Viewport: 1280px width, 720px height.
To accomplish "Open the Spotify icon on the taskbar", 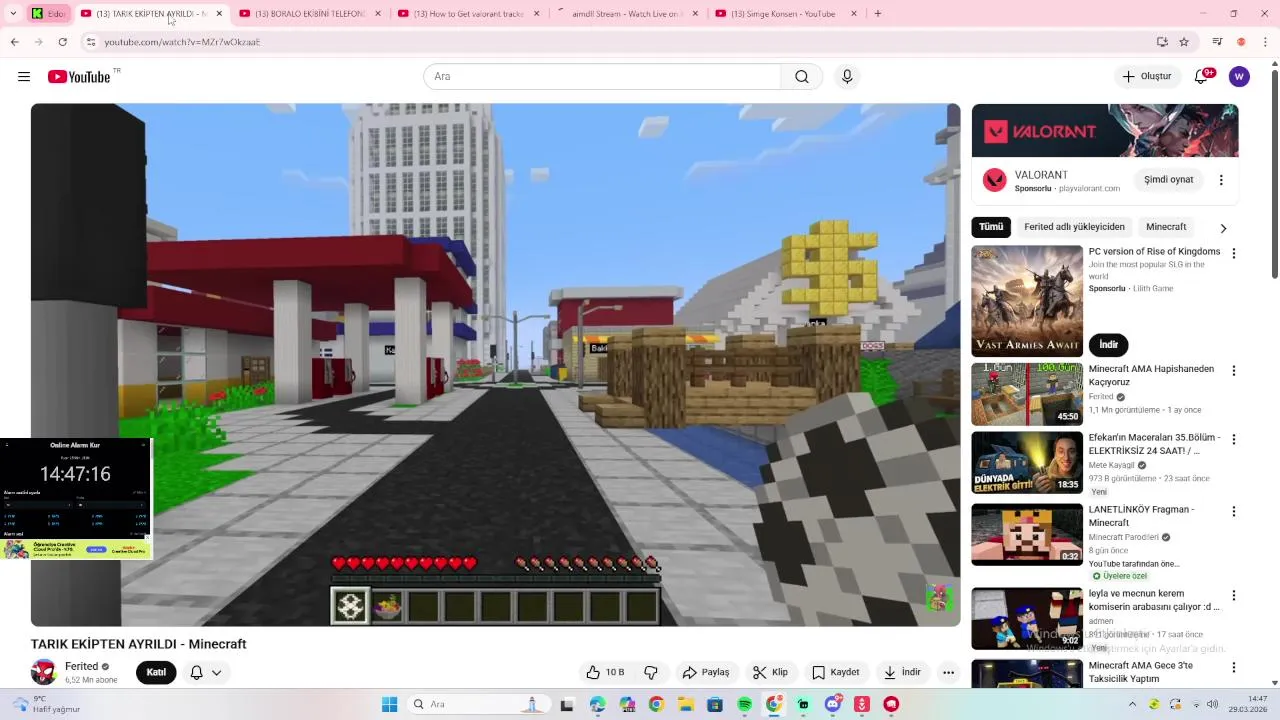I will coord(745,704).
